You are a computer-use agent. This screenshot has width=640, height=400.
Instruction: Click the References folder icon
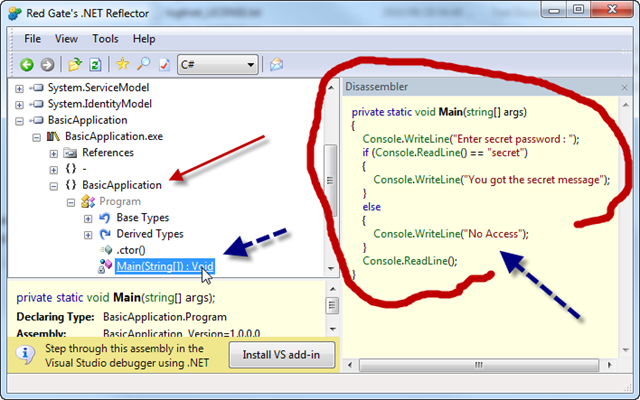click(70, 153)
